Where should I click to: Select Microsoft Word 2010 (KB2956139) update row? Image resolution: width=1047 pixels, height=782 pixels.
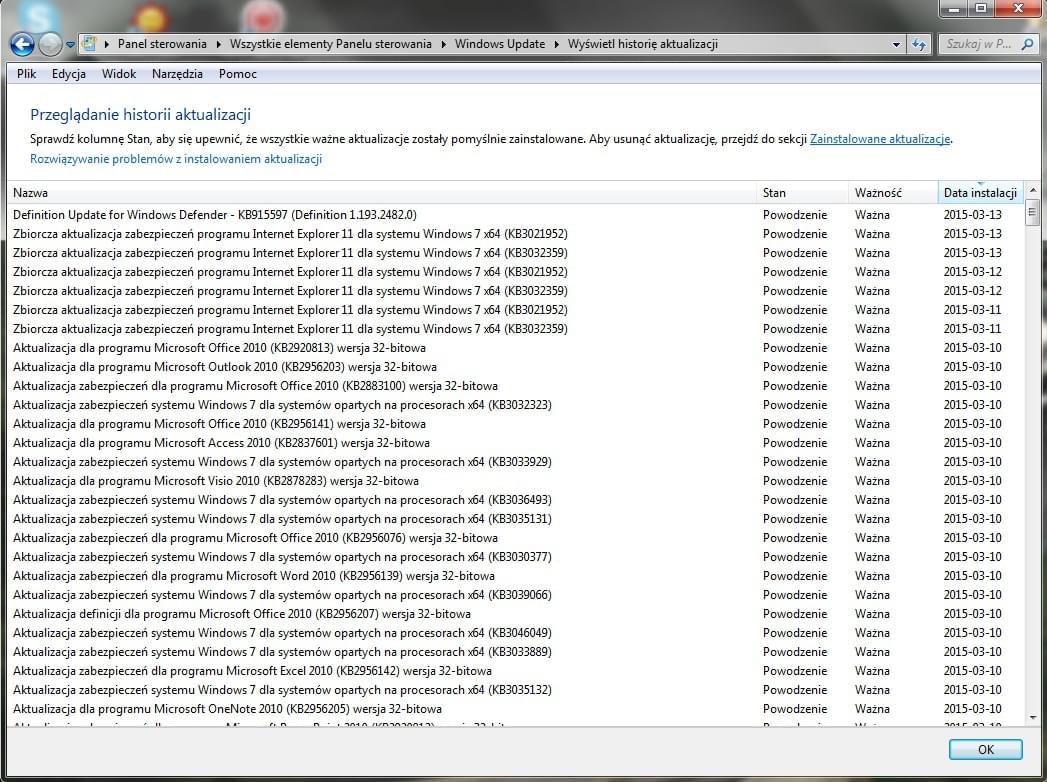pos(514,576)
